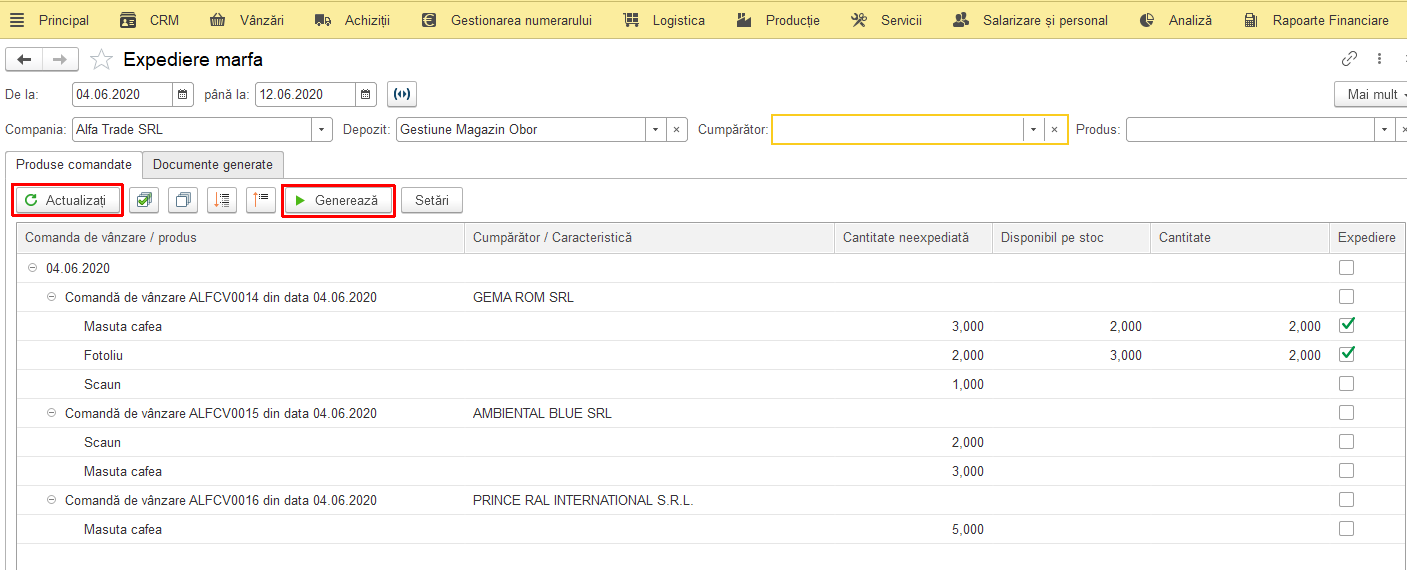
Task: Expand all tree levels icon
Action: pos(222,200)
